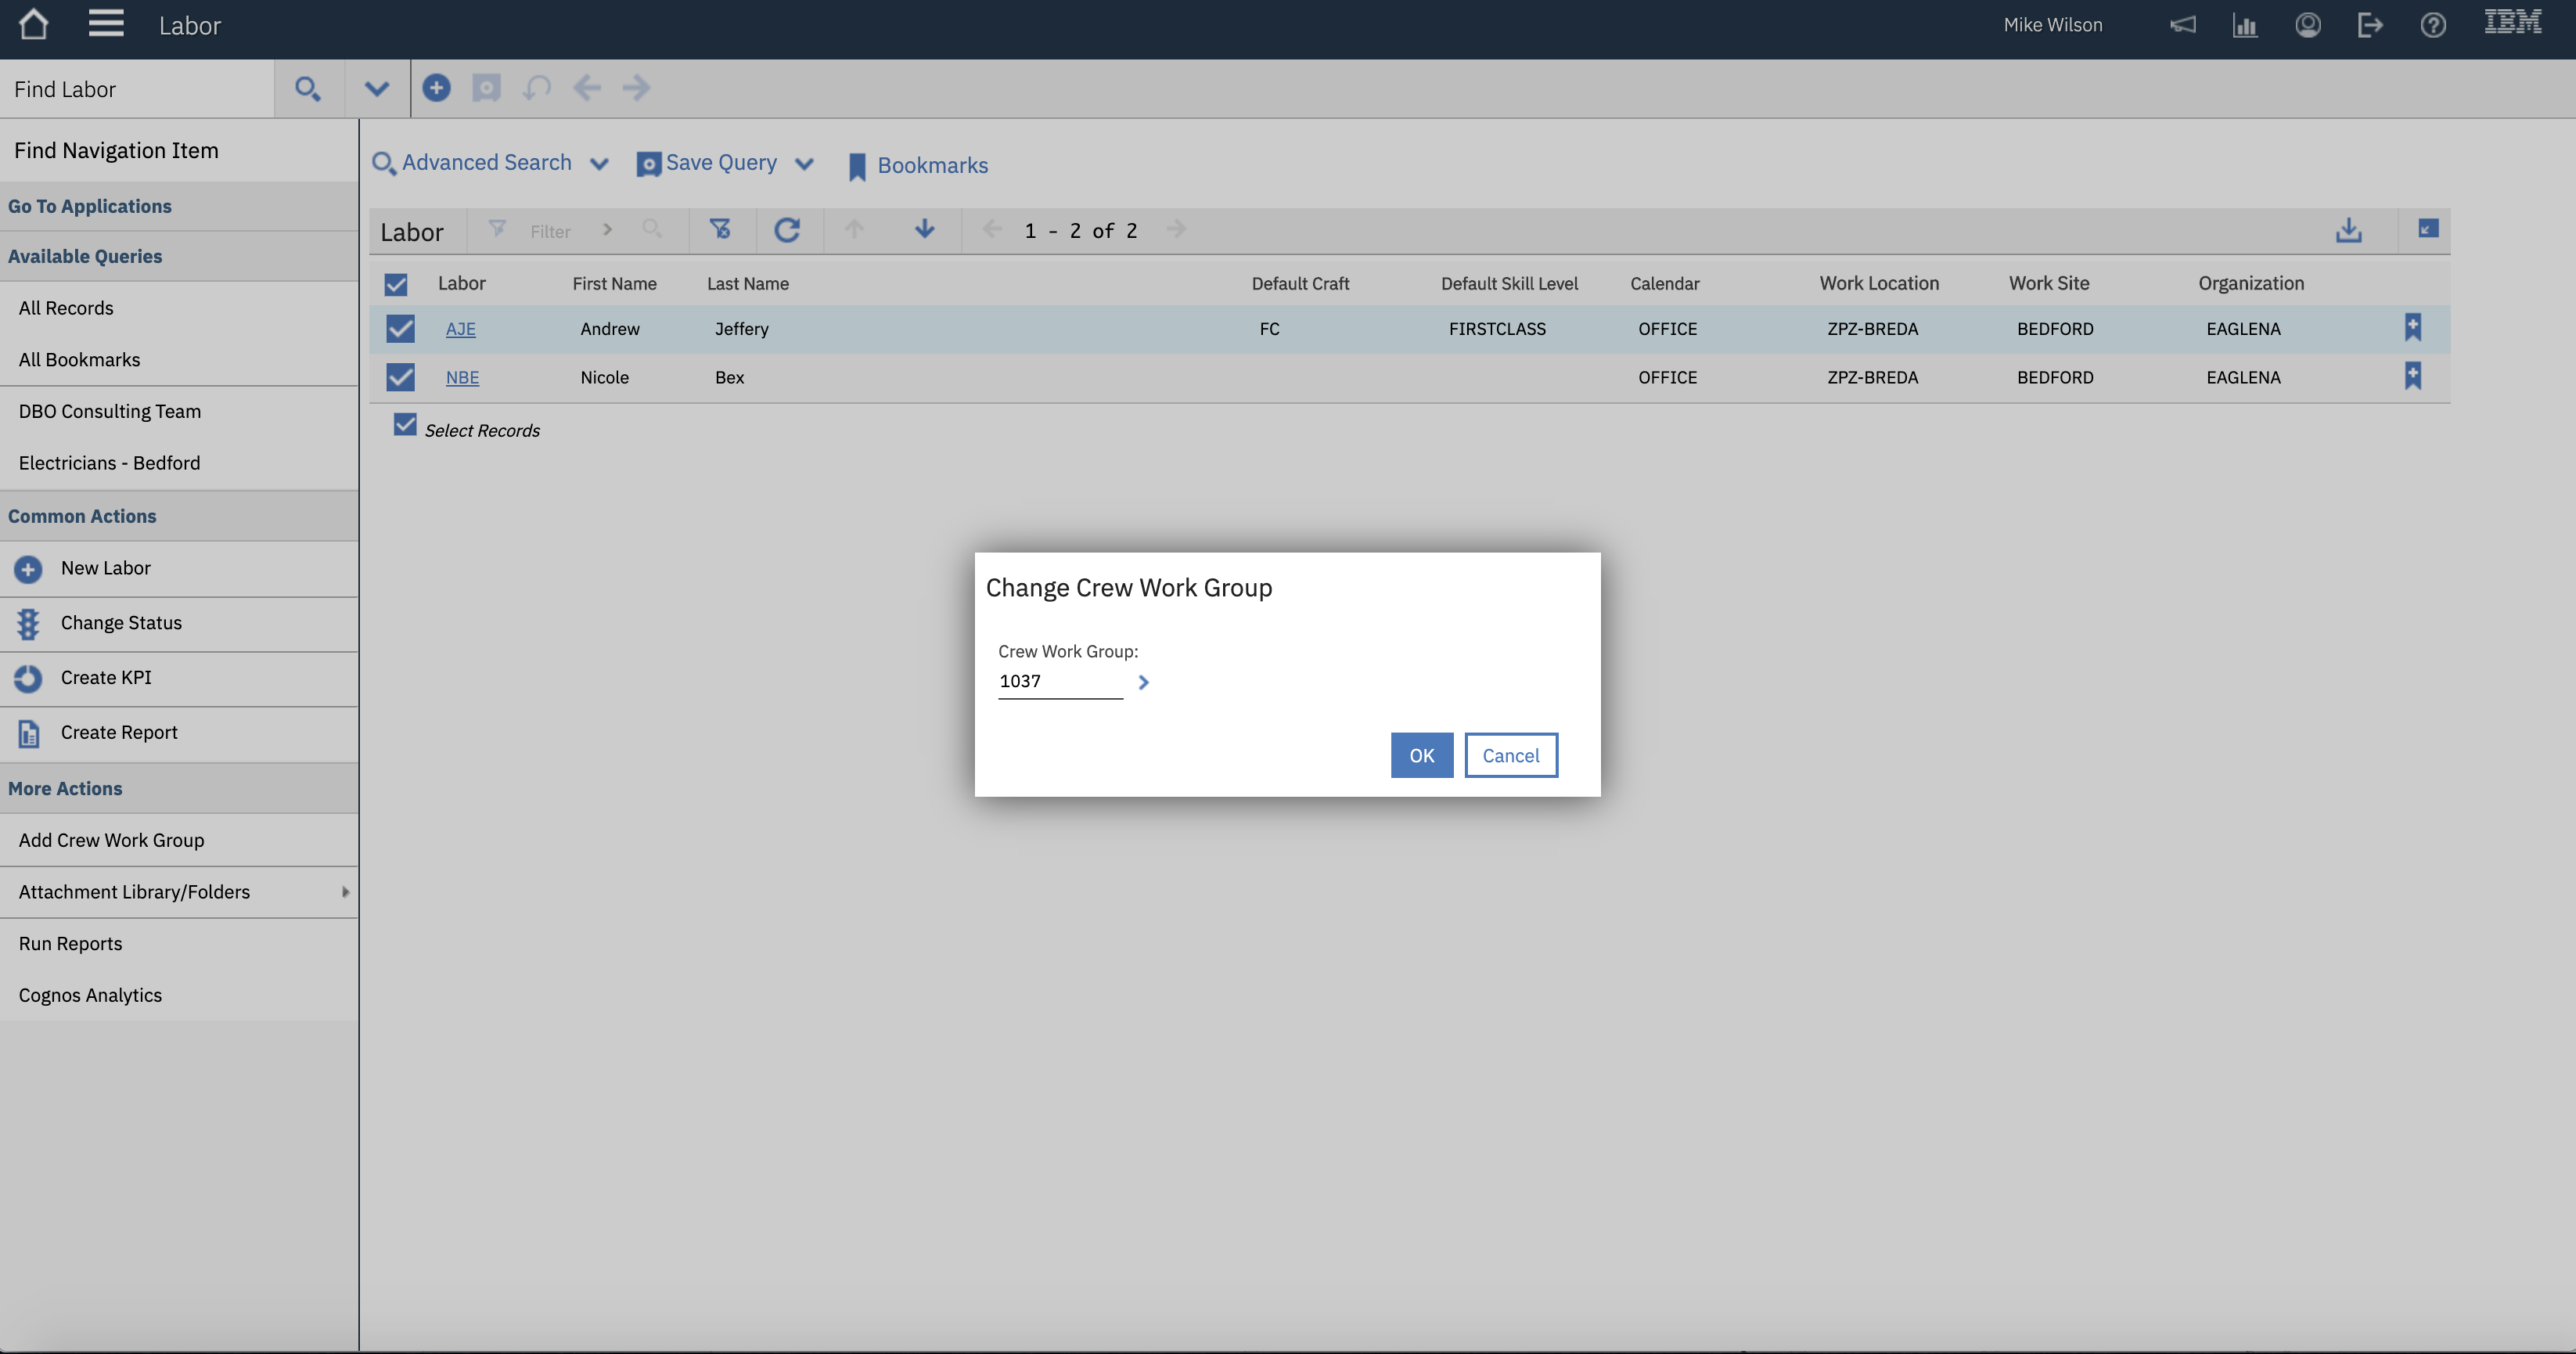Uncheck the NBE row checkbox

coord(400,377)
